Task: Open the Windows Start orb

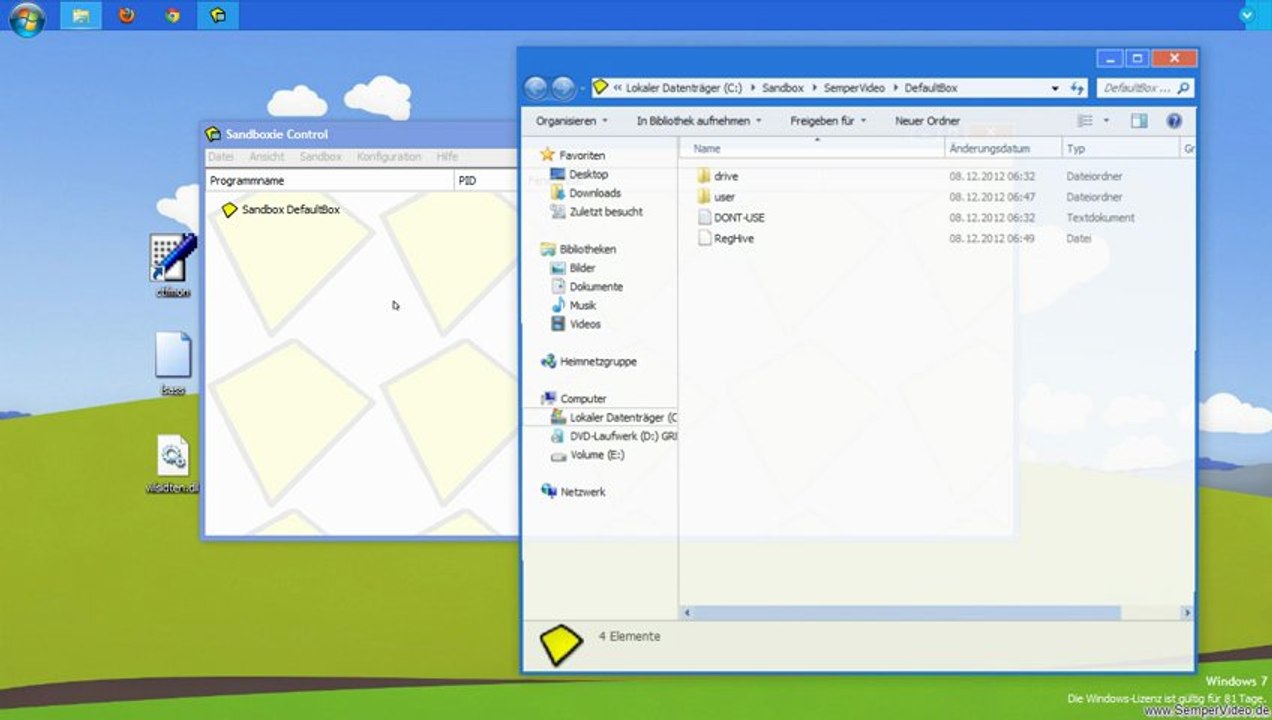Action: (27, 17)
